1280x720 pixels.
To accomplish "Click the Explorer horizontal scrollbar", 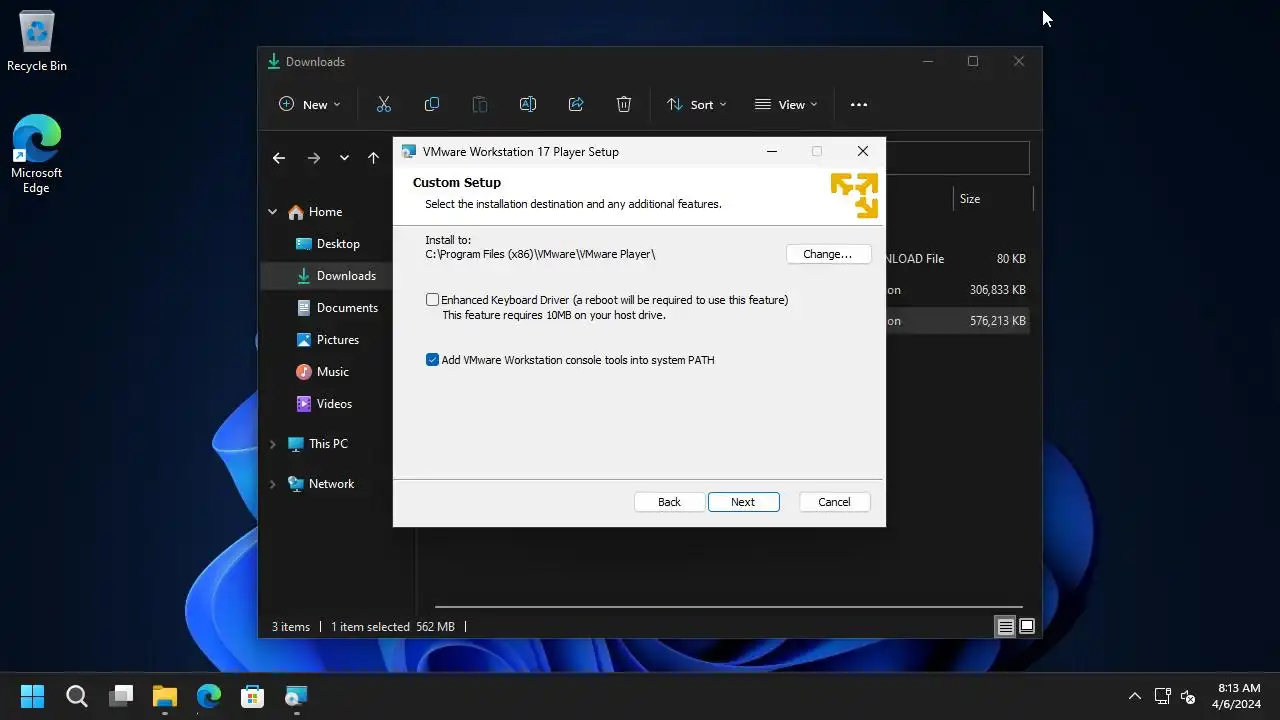I will pyautogui.click(x=728, y=606).
